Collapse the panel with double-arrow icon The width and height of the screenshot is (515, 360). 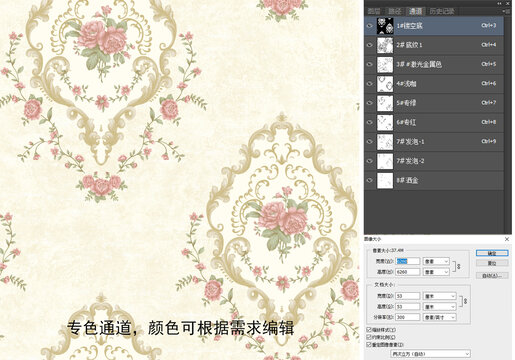pos(499,3)
